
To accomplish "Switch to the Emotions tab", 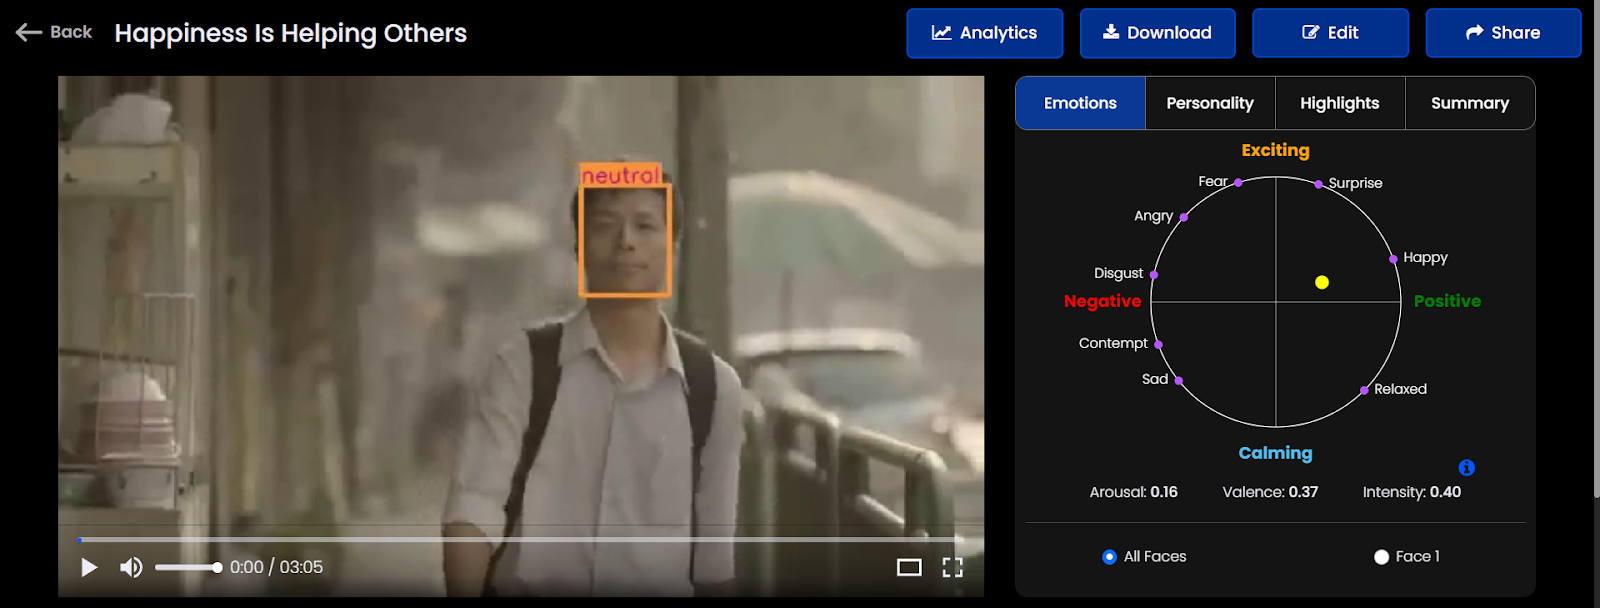I will [1080, 103].
